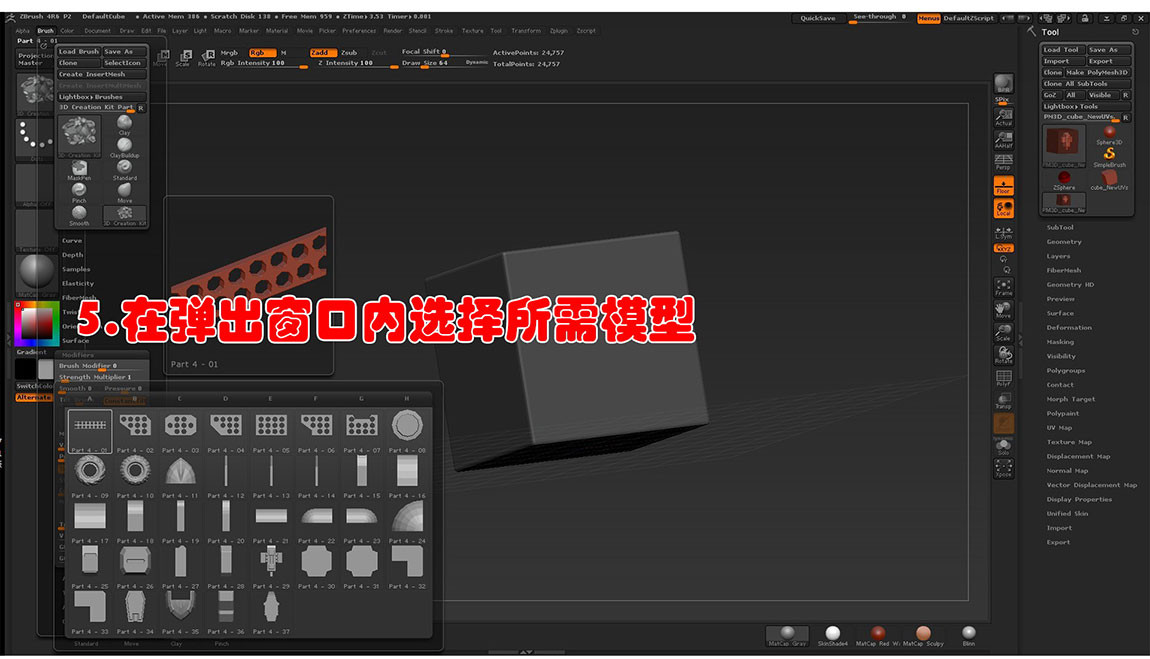
Task: Select the Pinch brush icon
Action: pos(79,194)
